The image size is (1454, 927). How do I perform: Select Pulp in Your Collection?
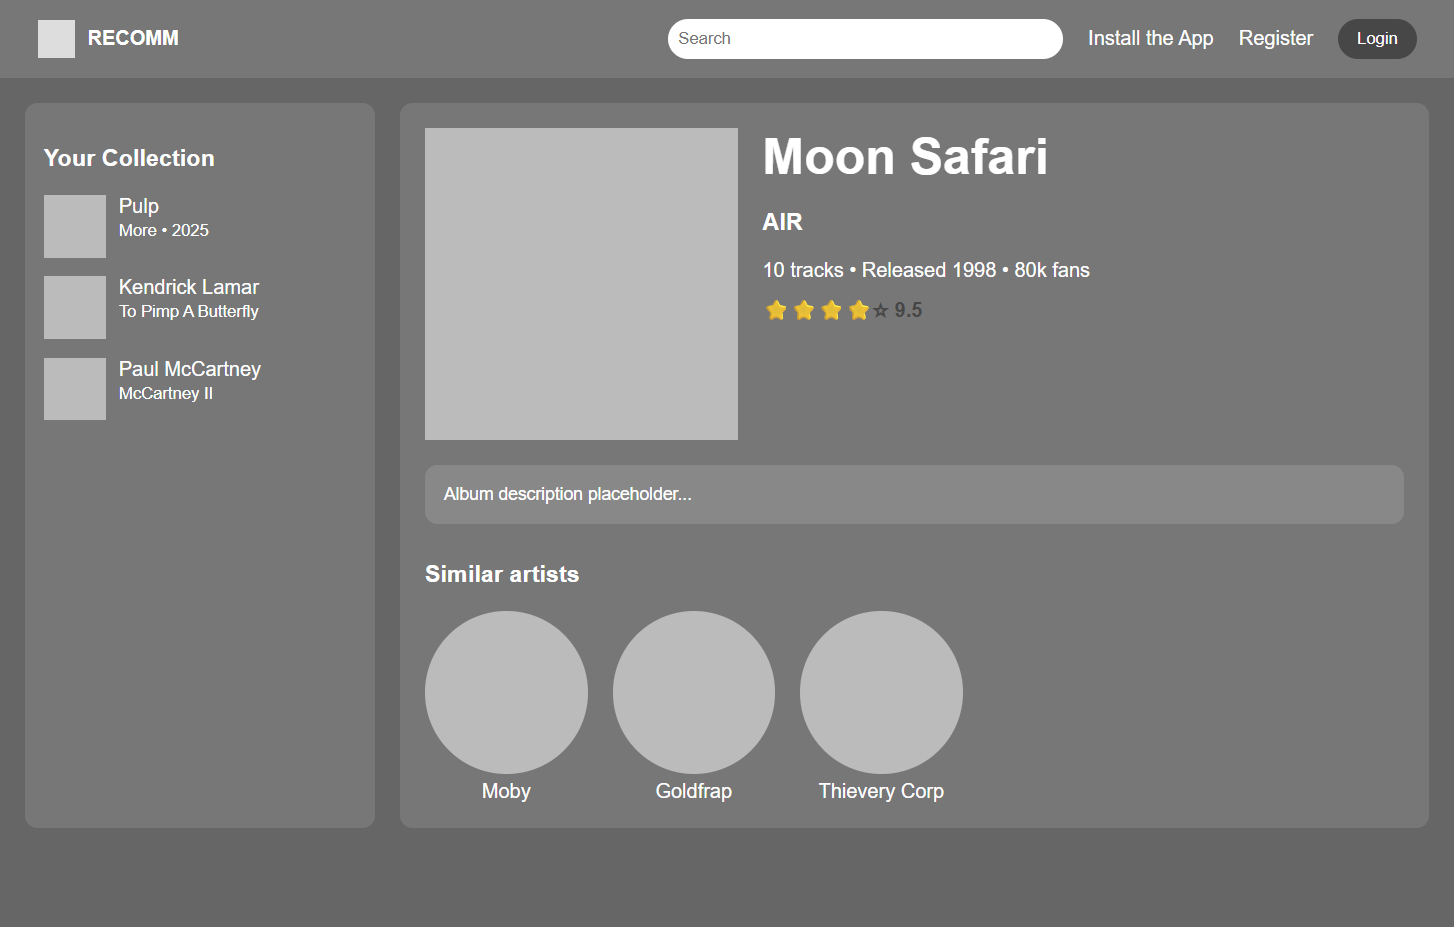coord(139,206)
